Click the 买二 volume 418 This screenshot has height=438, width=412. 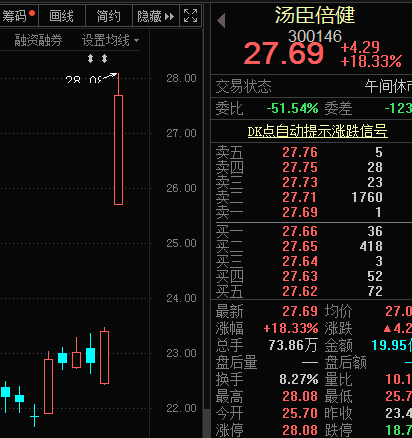371,246
